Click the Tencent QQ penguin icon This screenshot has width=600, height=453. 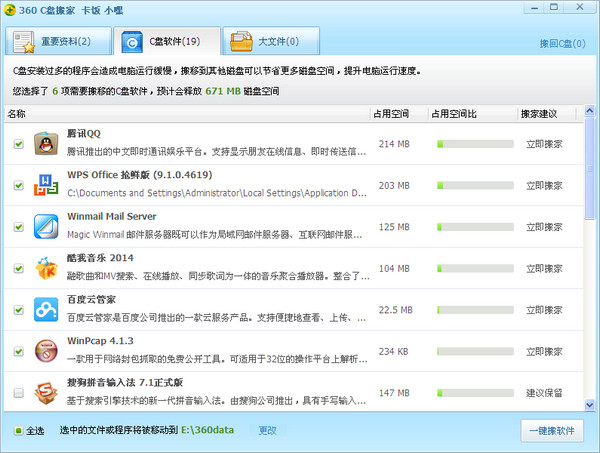click(45, 143)
